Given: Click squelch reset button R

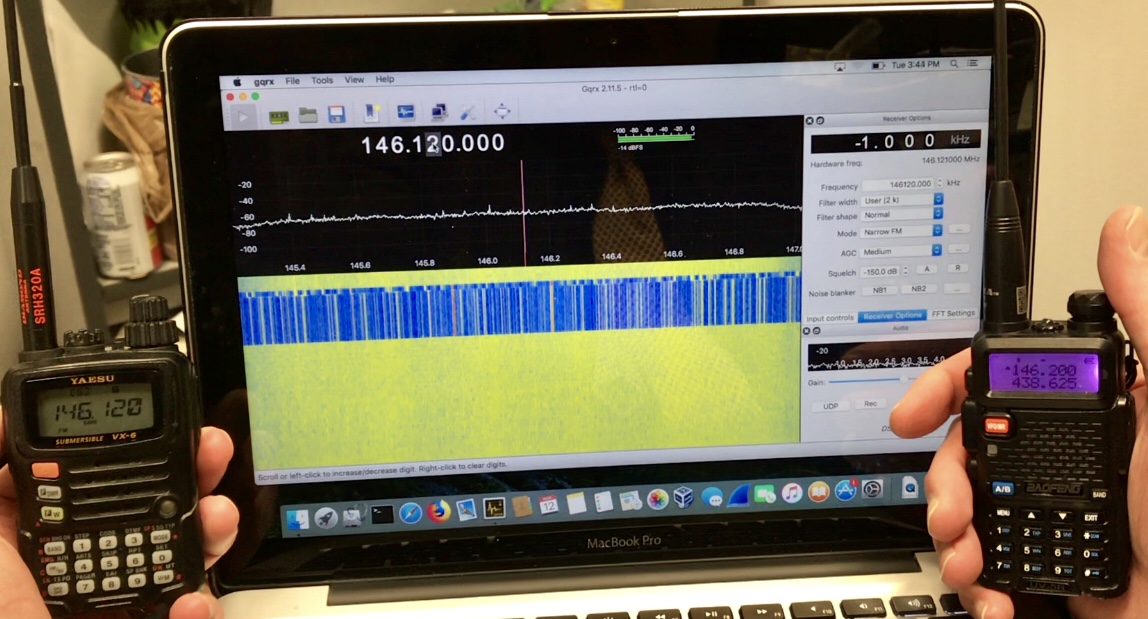Looking at the screenshot, I should (957, 268).
